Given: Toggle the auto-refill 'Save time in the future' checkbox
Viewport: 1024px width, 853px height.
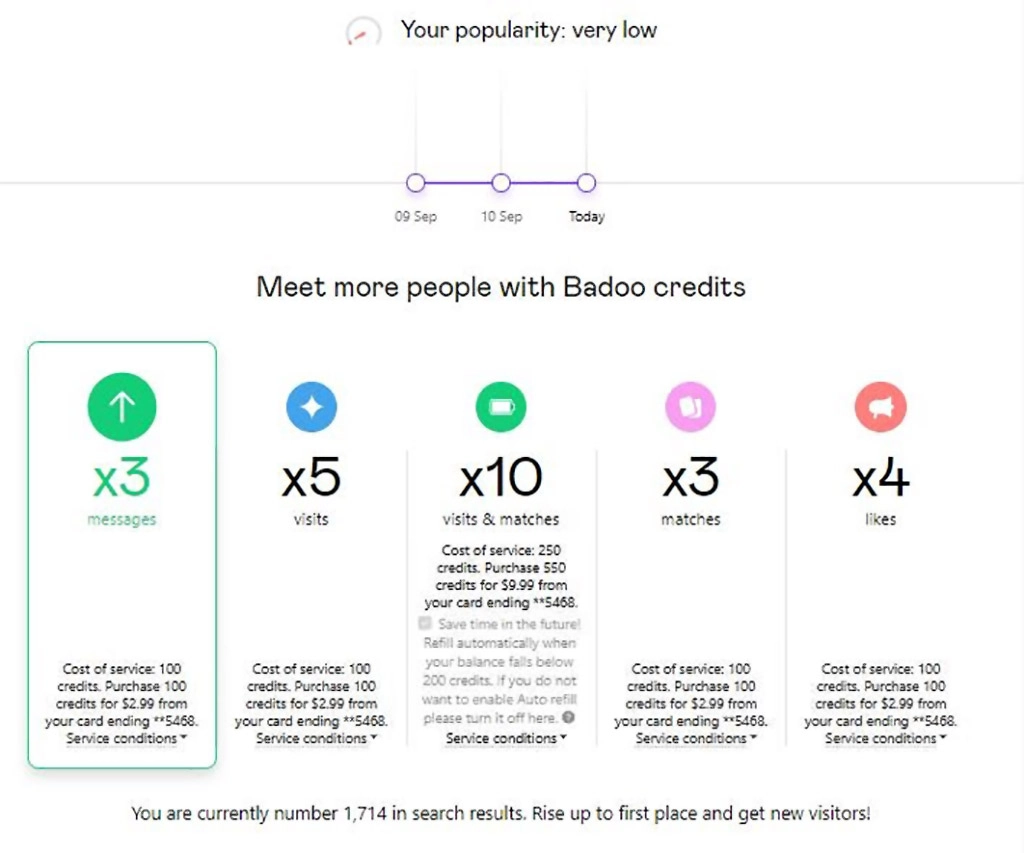Looking at the screenshot, I should click(x=426, y=623).
